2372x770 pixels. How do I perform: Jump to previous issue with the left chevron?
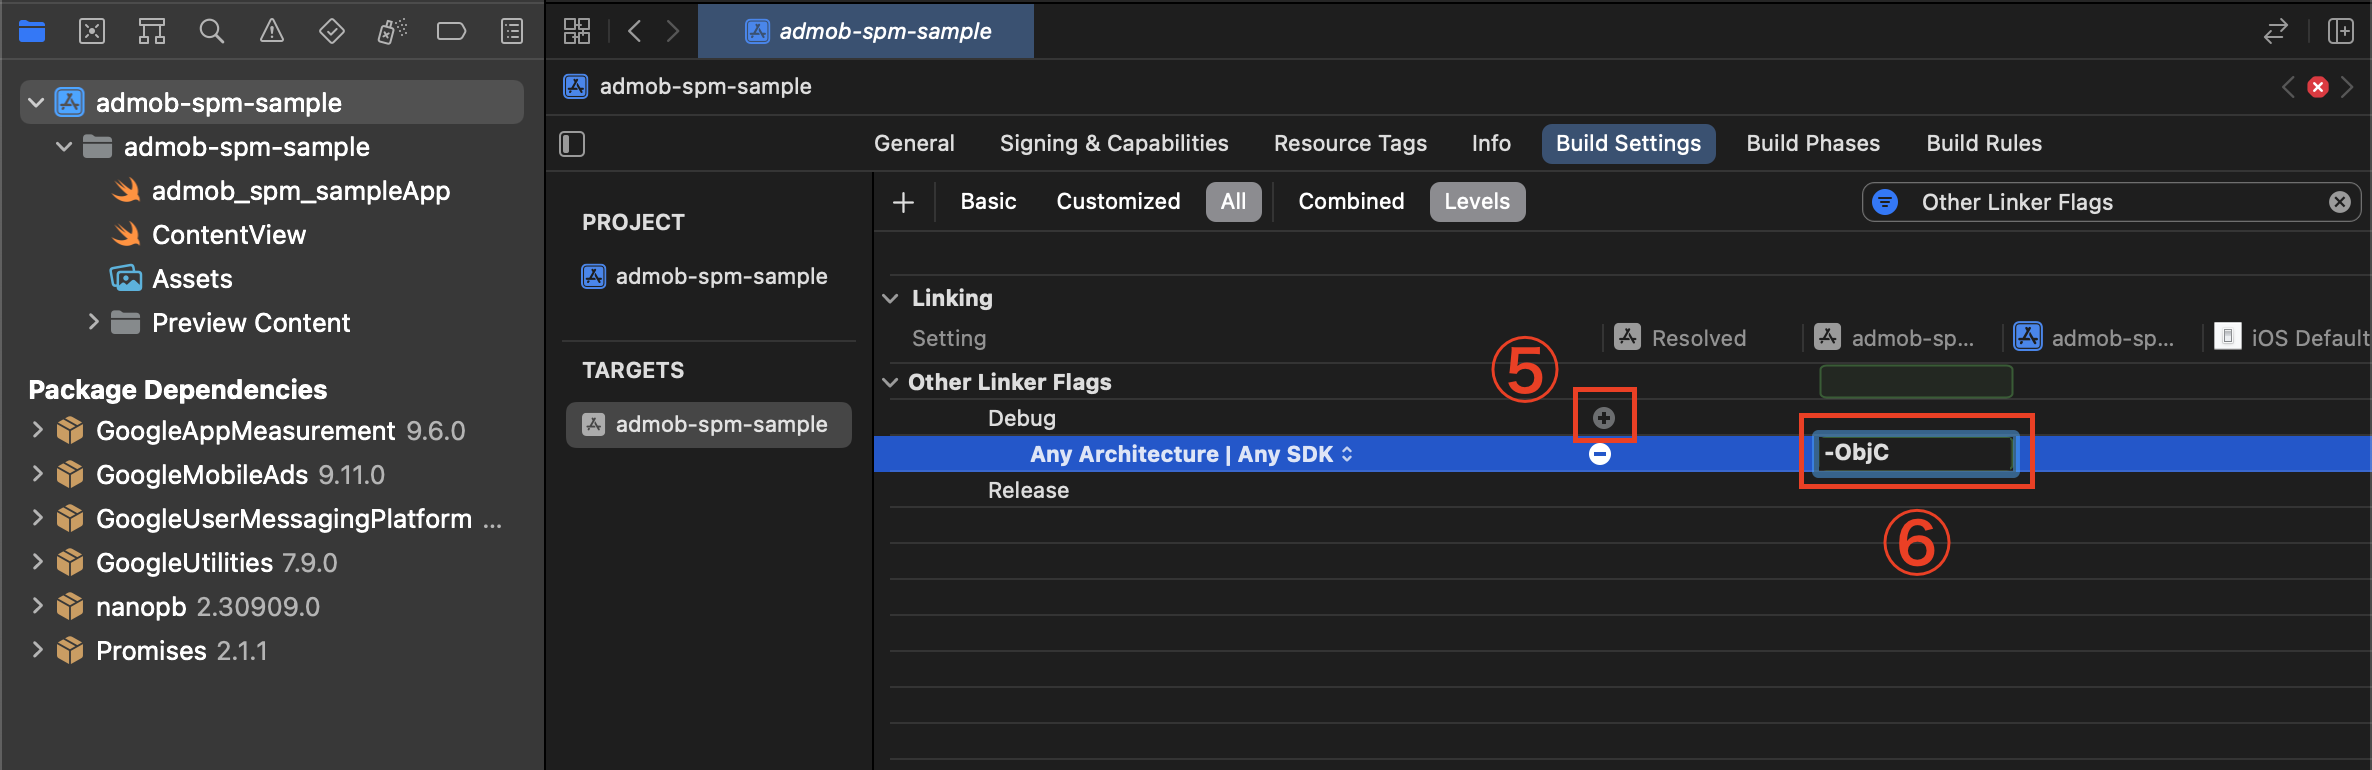click(x=2288, y=87)
